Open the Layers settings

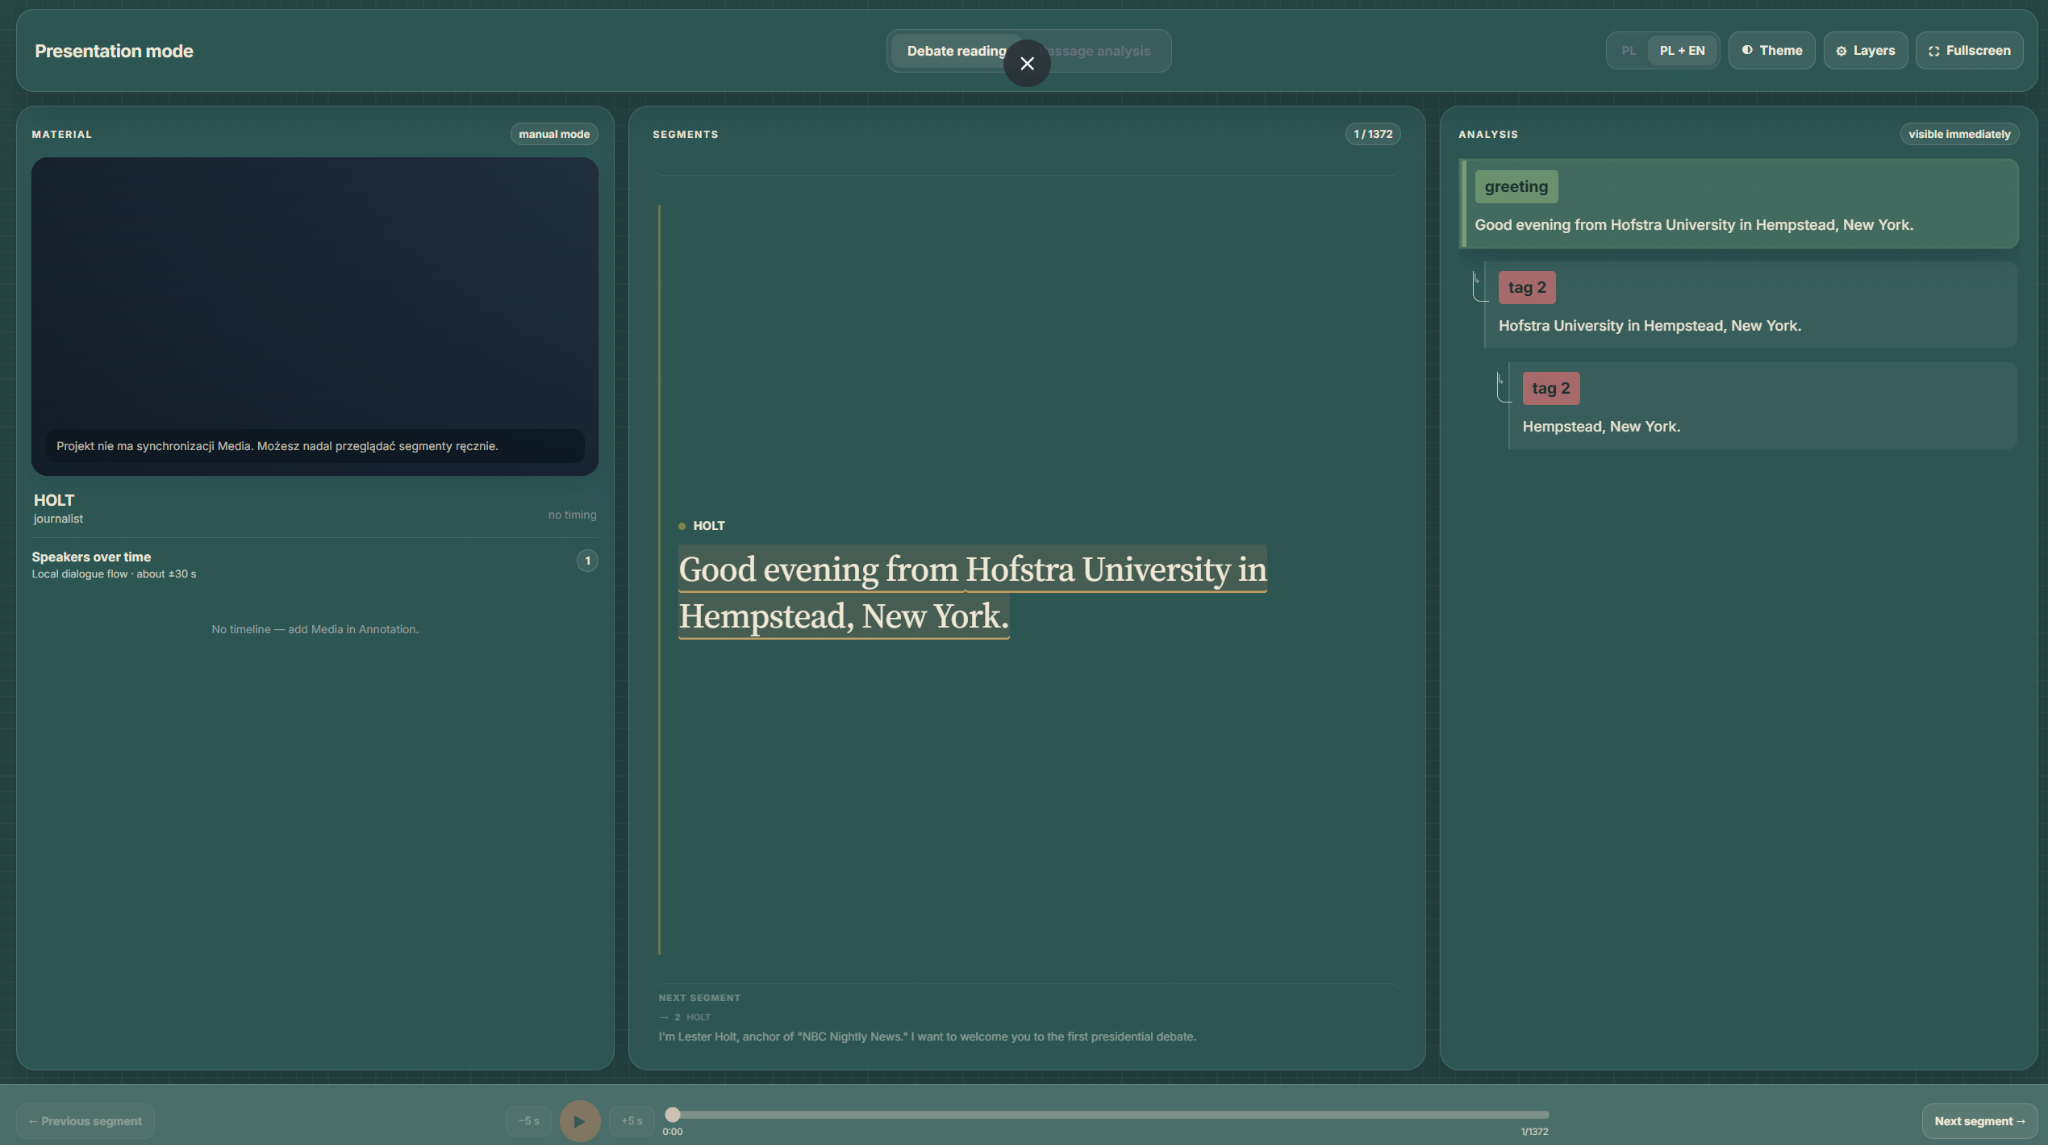(x=1865, y=50)
